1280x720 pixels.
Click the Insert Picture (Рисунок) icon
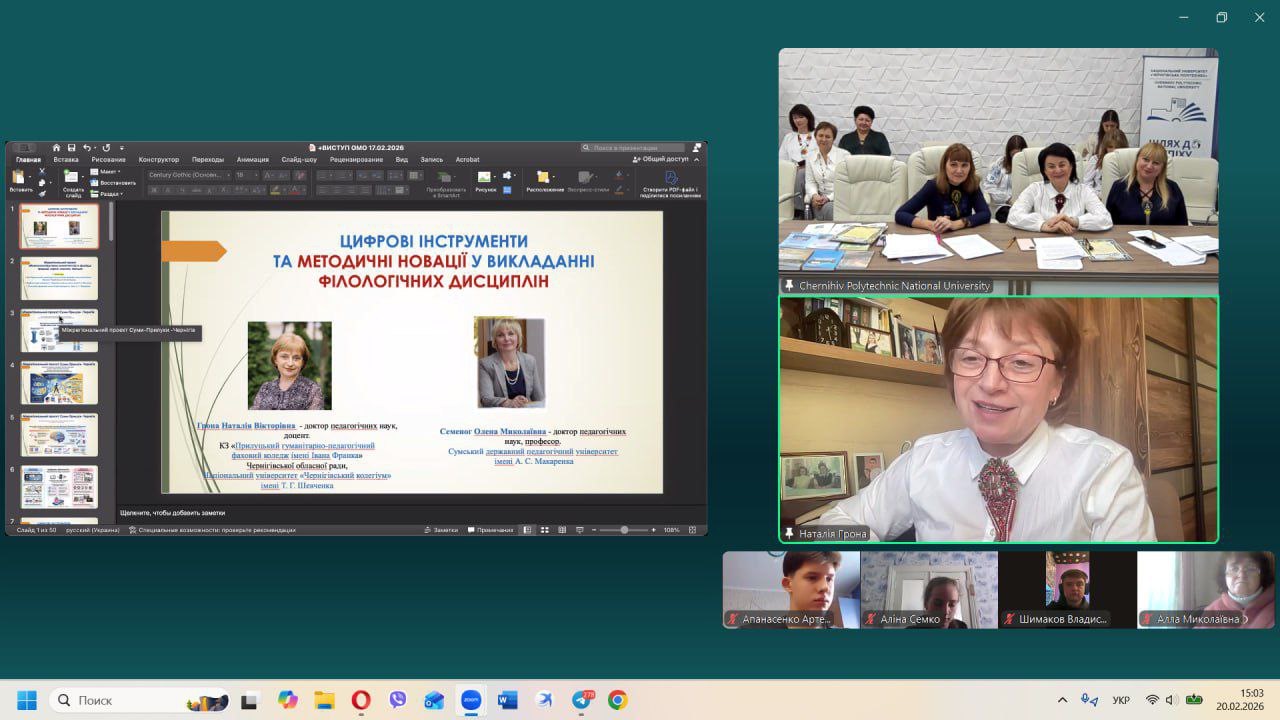(484, 178)
